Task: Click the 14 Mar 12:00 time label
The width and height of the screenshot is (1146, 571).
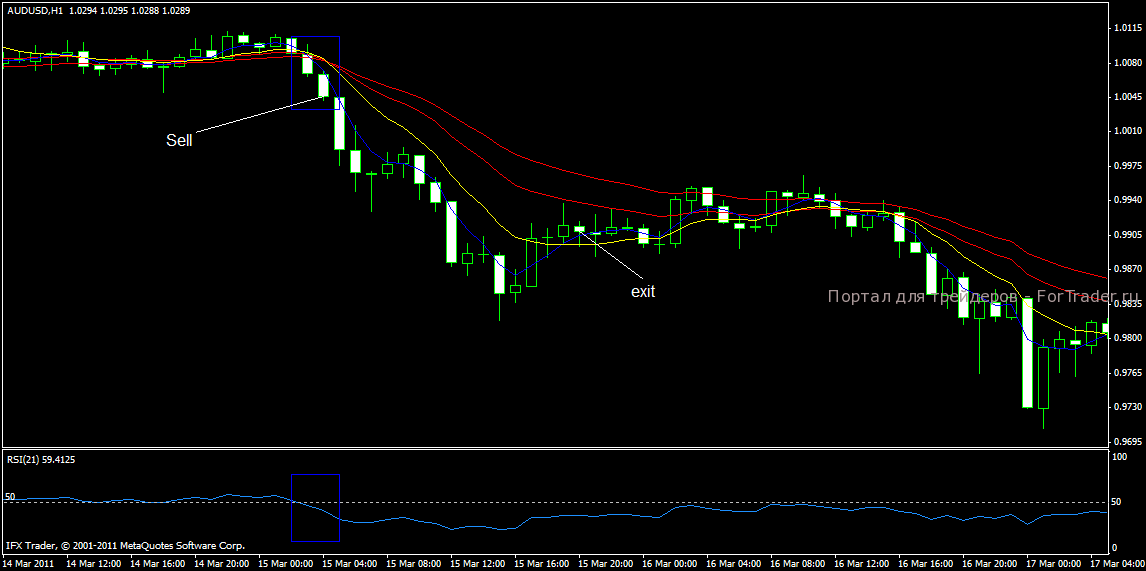Action: coord(94,564)
